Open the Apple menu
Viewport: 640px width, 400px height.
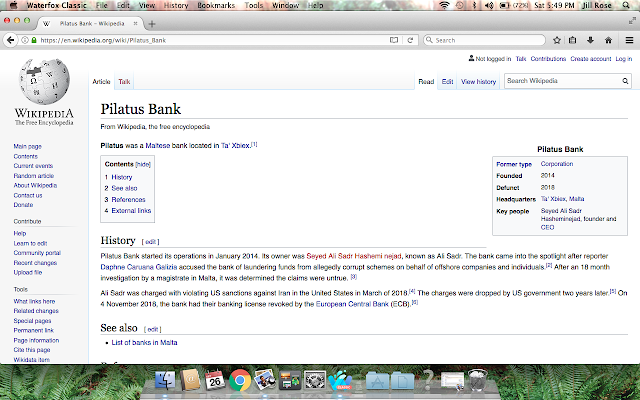click(x=13, y=5)
